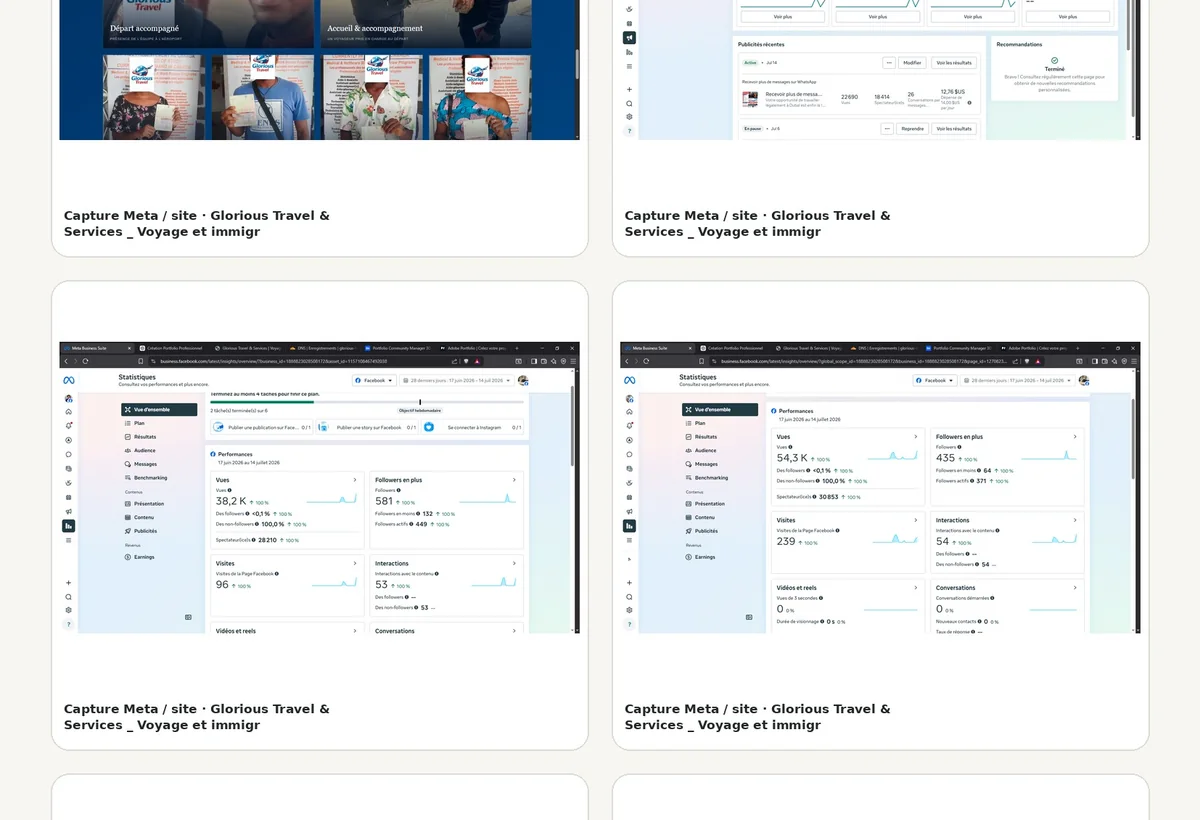Viewport: 1200px width, 820px height.
Task: In the 54,3 K screenshot, click the sidebar search icon
Action: tap(629, 597)
